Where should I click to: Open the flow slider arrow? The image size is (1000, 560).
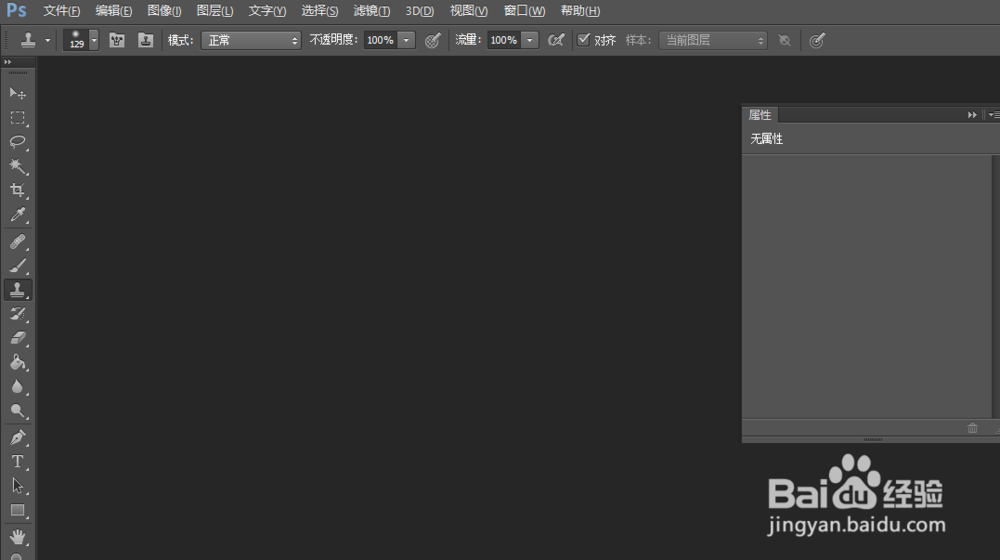pos(529,40)
